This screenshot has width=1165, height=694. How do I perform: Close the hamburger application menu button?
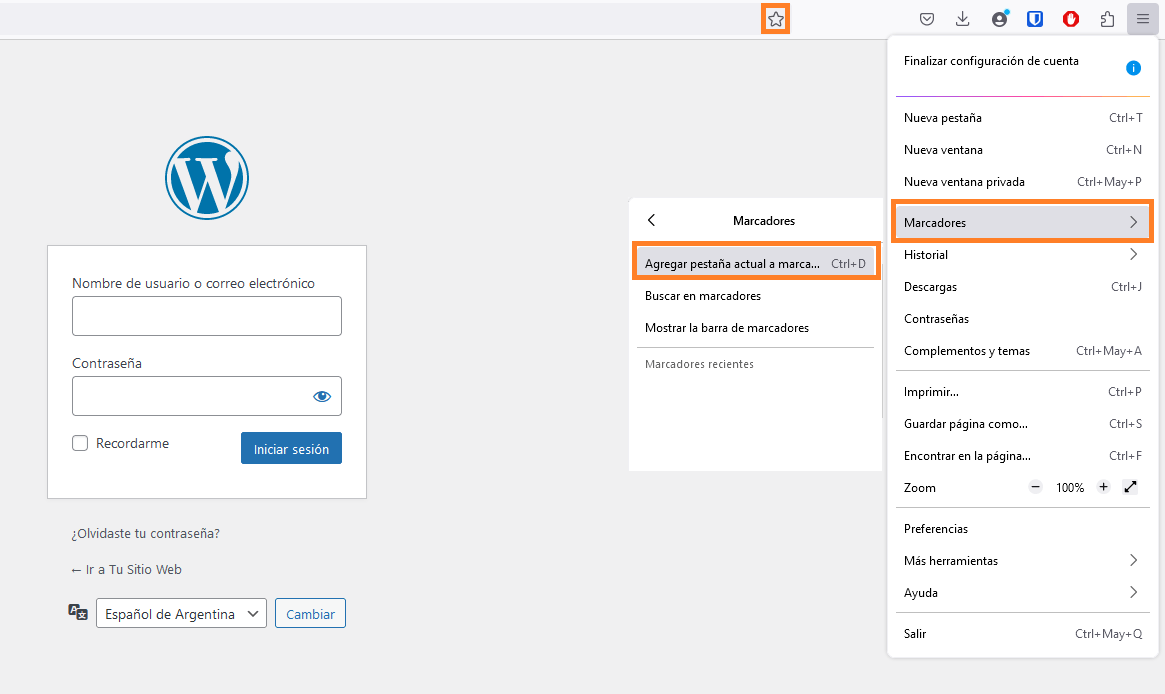[x=1142, y=19]
